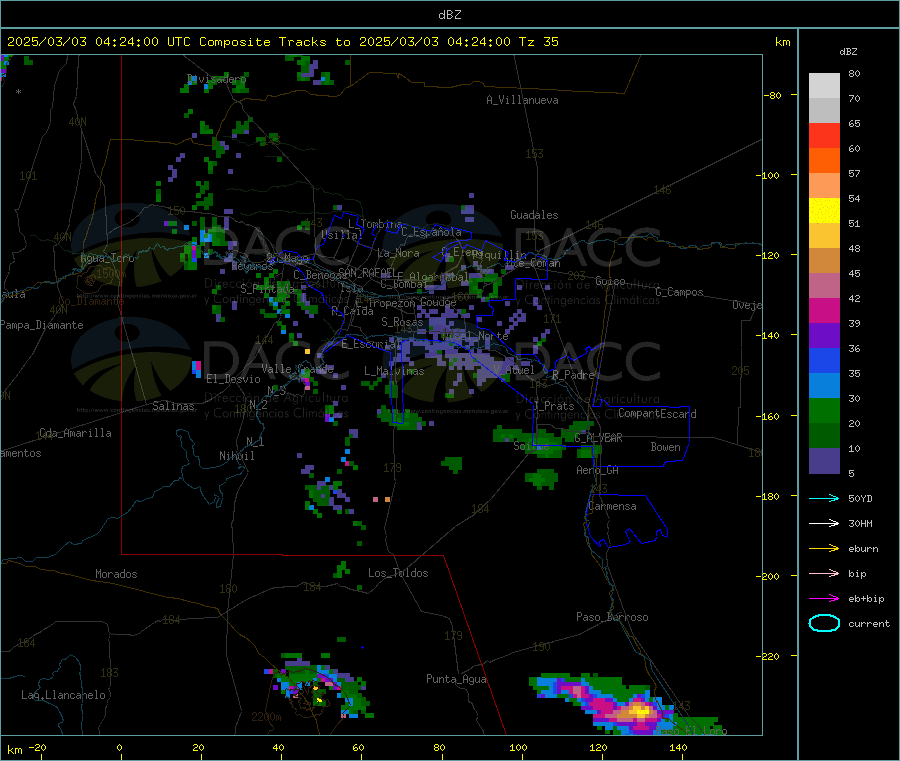900x761 pixels.
Task: Click the 'G_Campos' place label
Action: (x=679, y=292)
